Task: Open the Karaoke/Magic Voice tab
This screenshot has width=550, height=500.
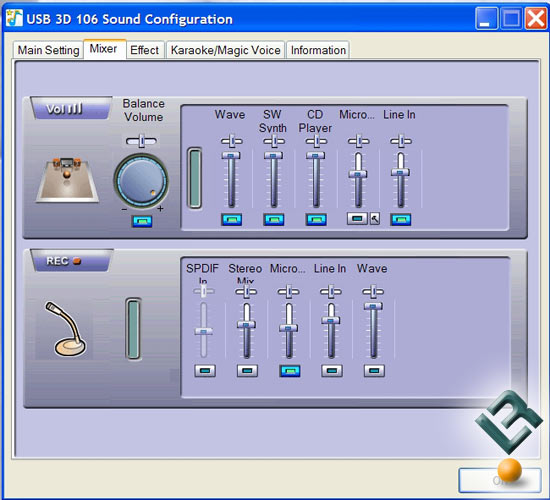Action: (225, 50)
